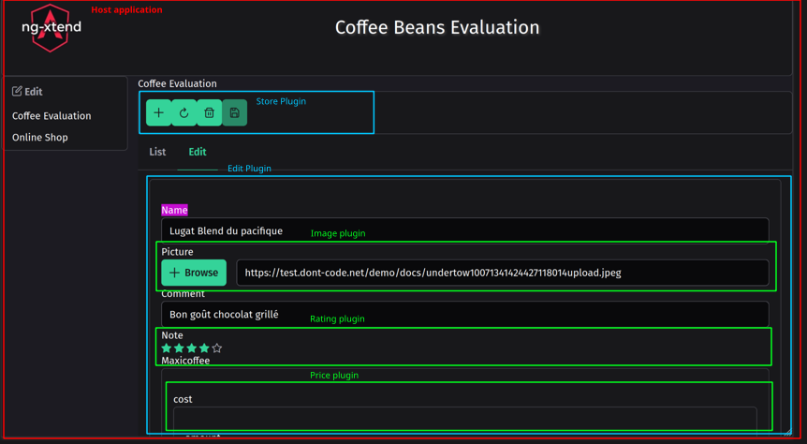Click the Picture label
Image resolution: width=807 pixels, height=444 pixels.
pos(177,252)
